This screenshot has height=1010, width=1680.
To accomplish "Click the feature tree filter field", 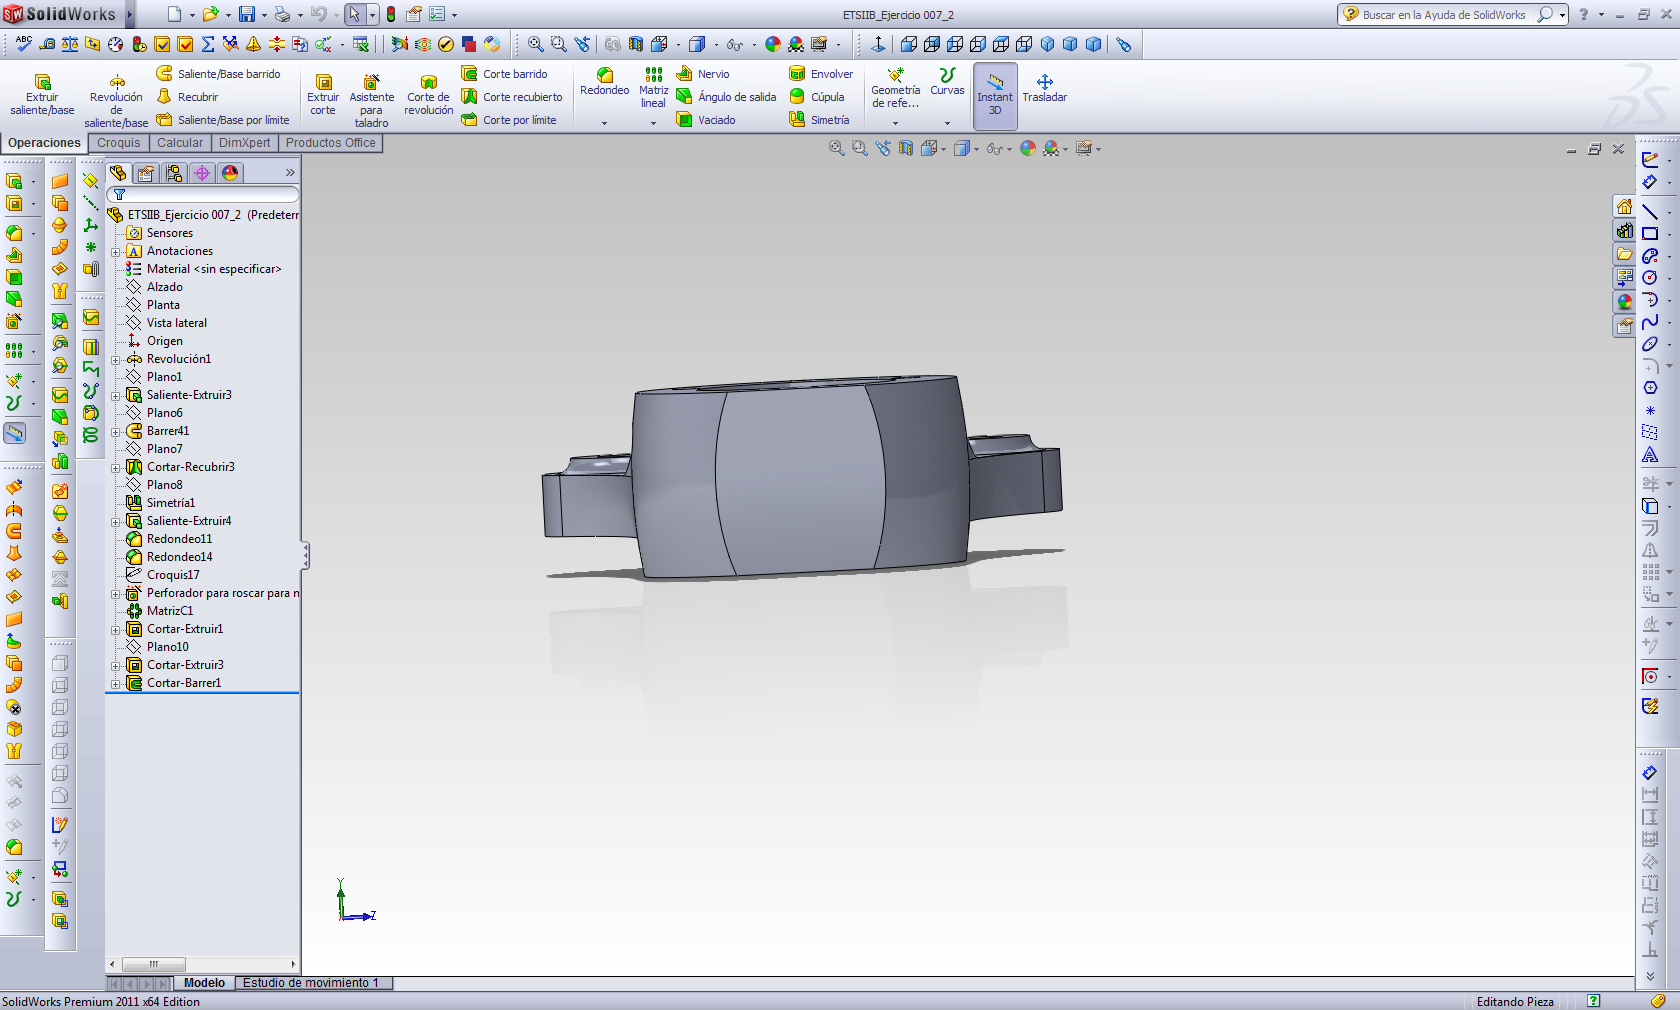I will pos(204,194).
